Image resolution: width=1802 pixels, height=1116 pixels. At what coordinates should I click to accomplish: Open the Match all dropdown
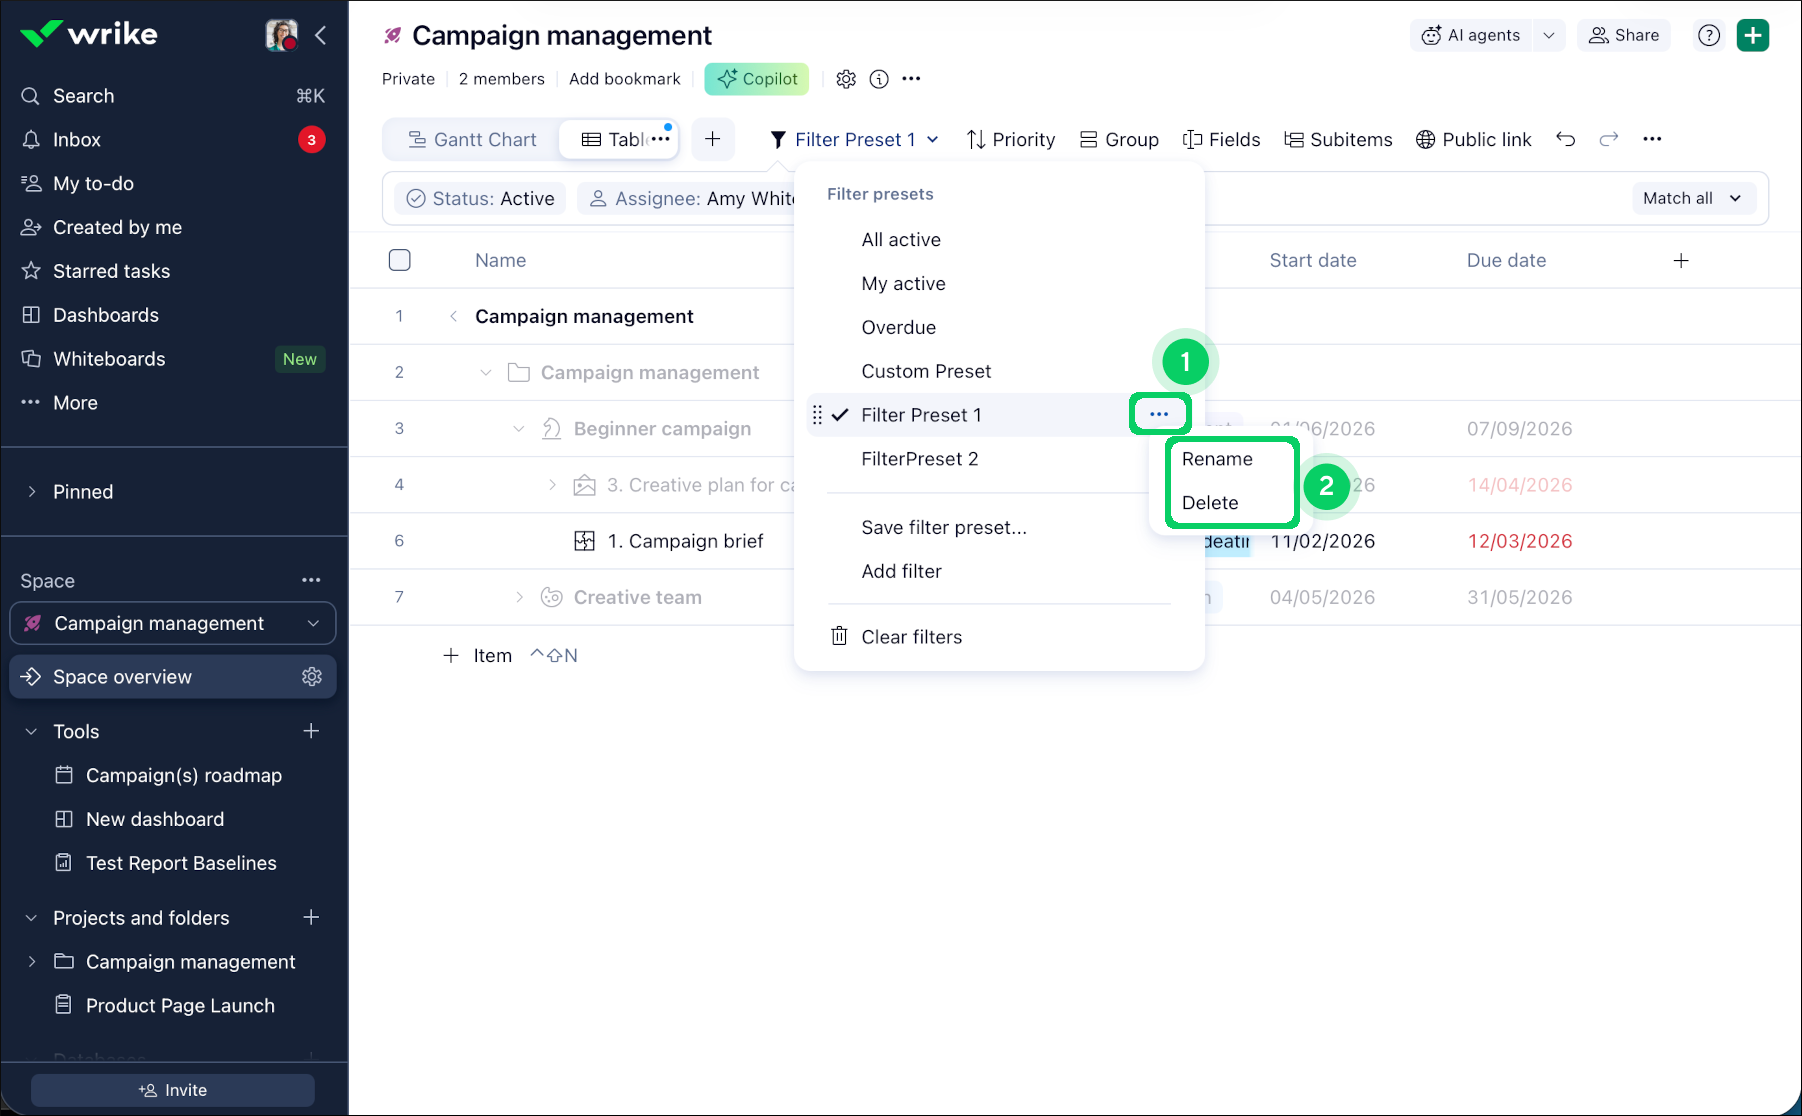1693,198
